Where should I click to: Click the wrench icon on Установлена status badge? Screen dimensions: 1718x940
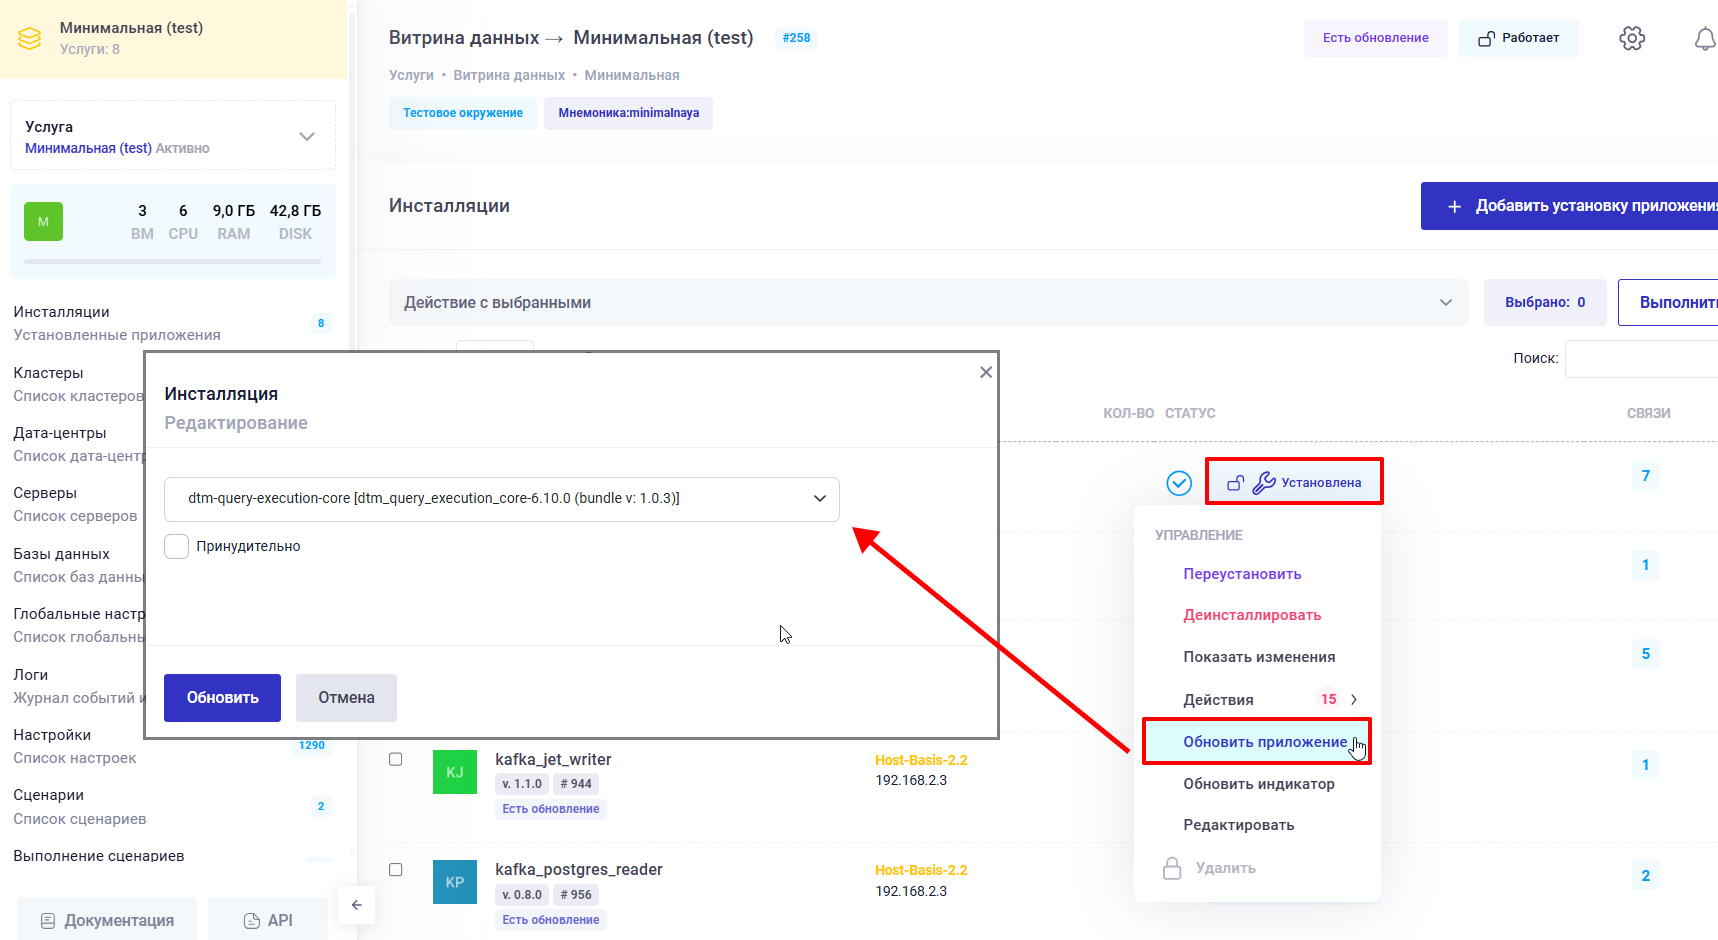tap(1262, 481)
